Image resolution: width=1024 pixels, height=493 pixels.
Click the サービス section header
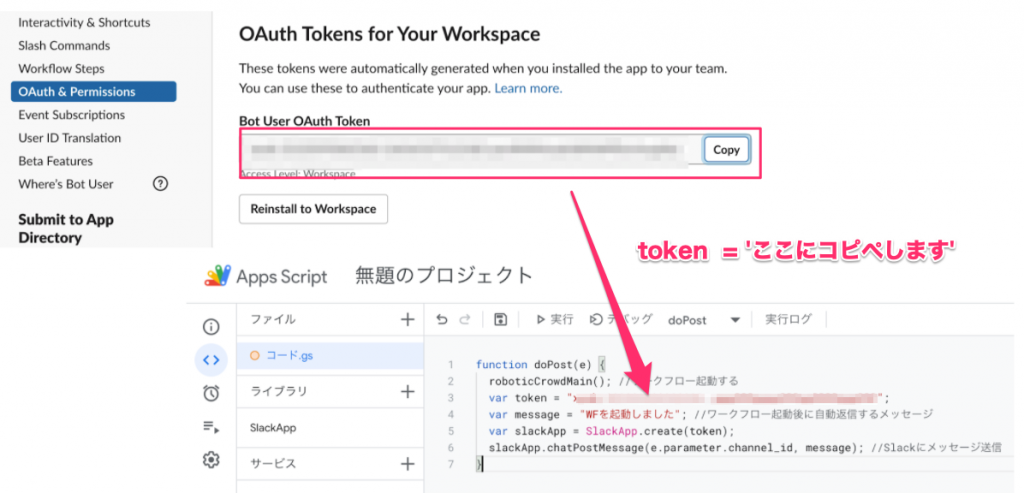(x=274, y=464)
